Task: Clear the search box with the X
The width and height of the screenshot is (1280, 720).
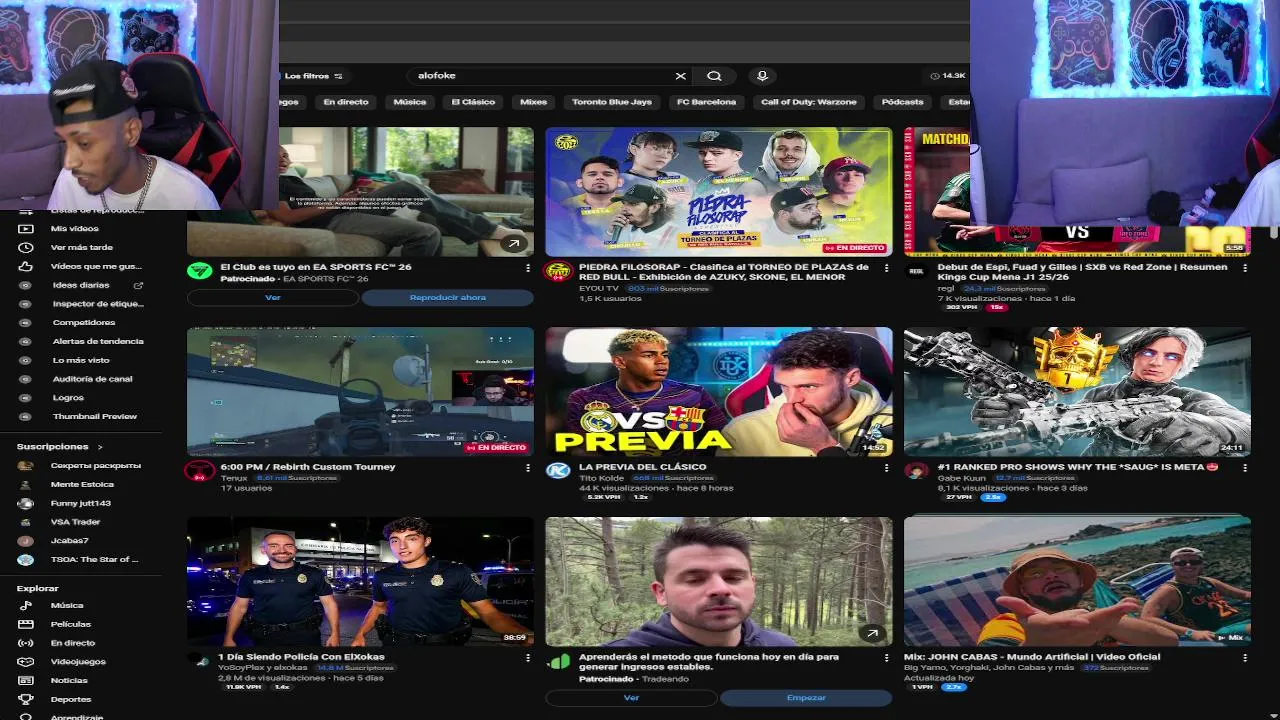Action: pos(681,76)
